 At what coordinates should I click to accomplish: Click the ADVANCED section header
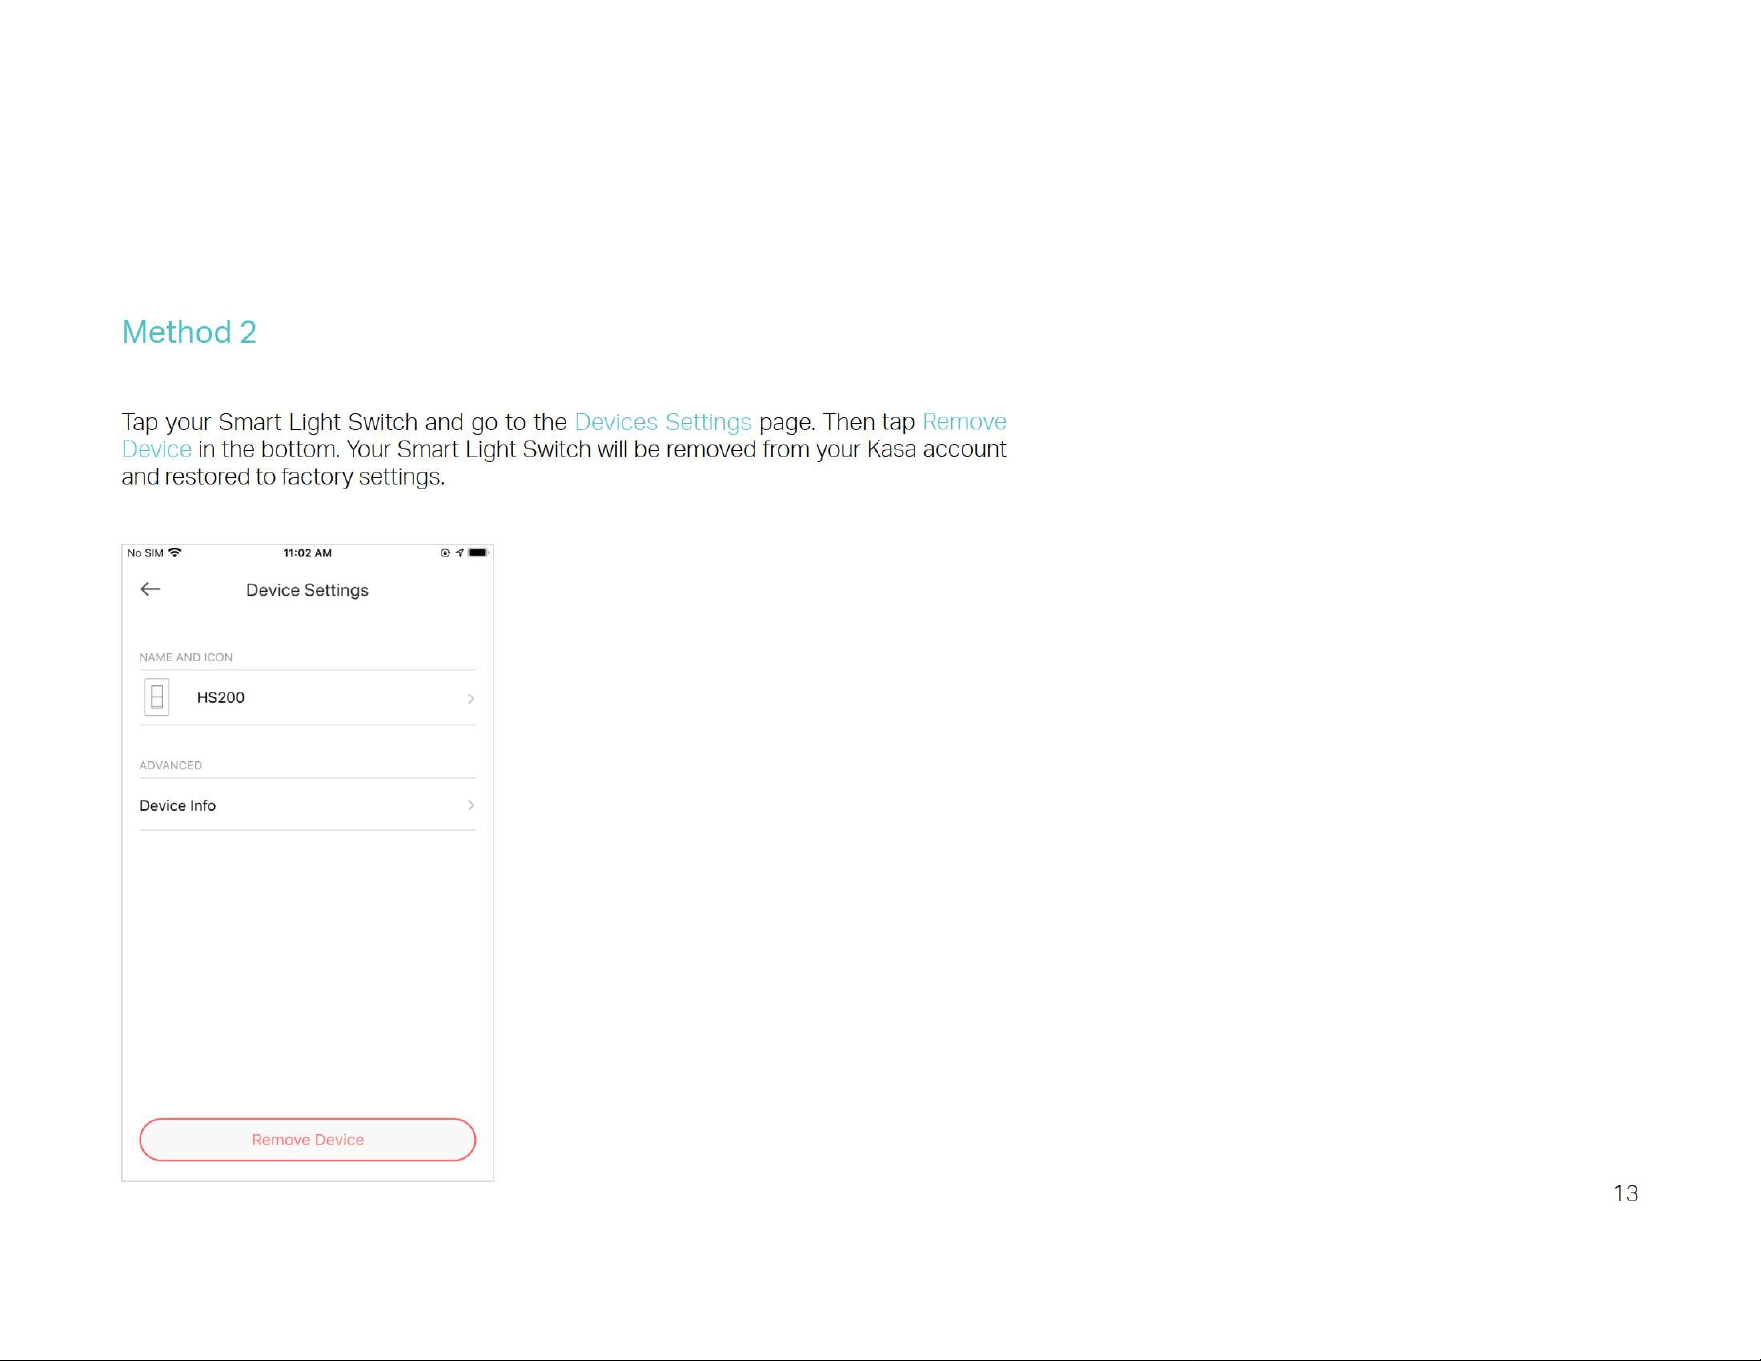(170, 765)
